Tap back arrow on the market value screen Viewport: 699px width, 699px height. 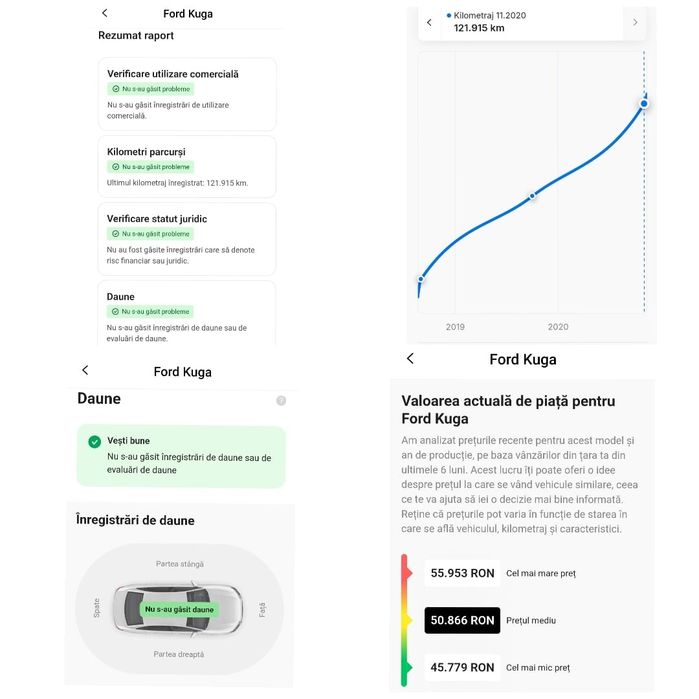(x=410, y=359)
